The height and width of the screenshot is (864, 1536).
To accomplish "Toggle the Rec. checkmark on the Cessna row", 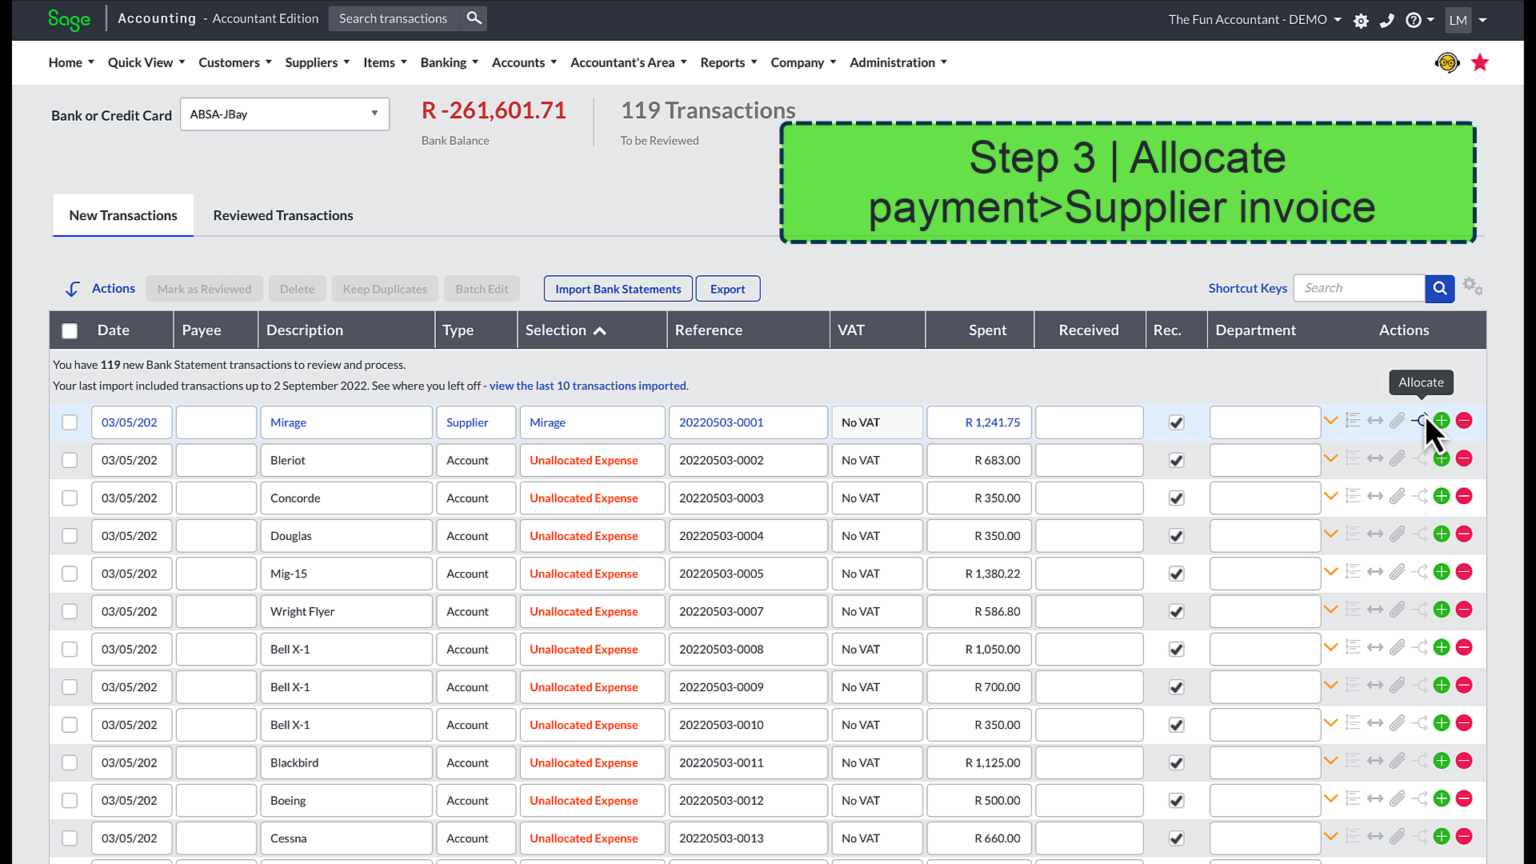I will (x=1176, y=836).
